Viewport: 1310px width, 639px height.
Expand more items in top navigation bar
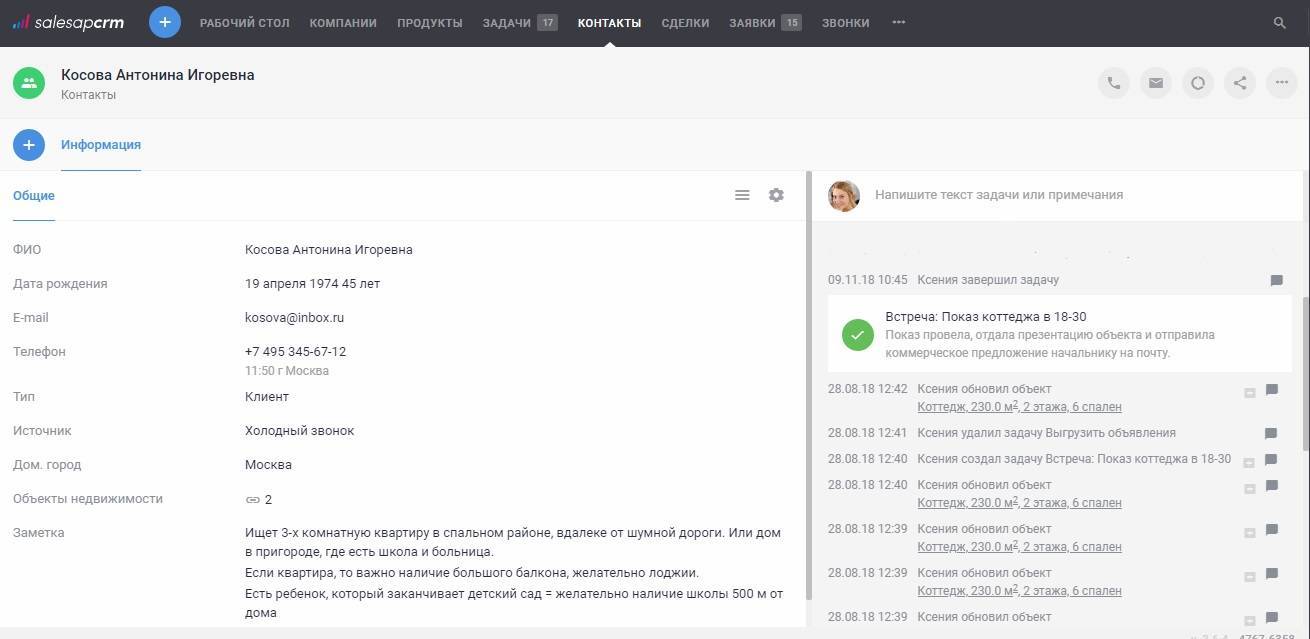click(x=898, y=22)
